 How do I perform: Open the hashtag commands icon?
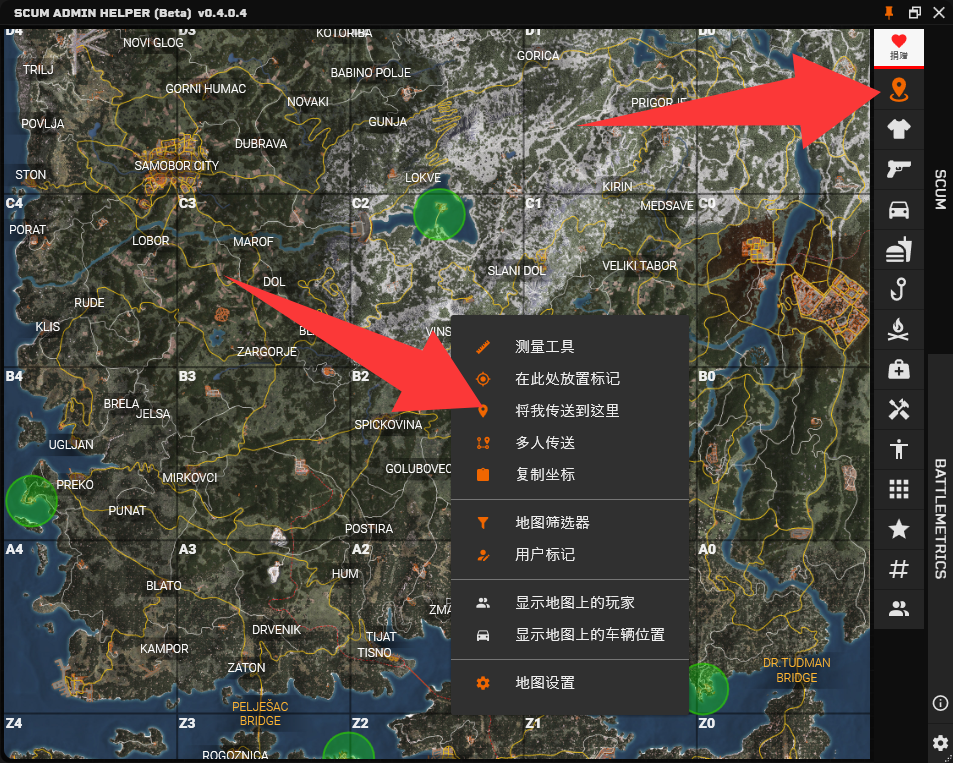click(898, 570)
